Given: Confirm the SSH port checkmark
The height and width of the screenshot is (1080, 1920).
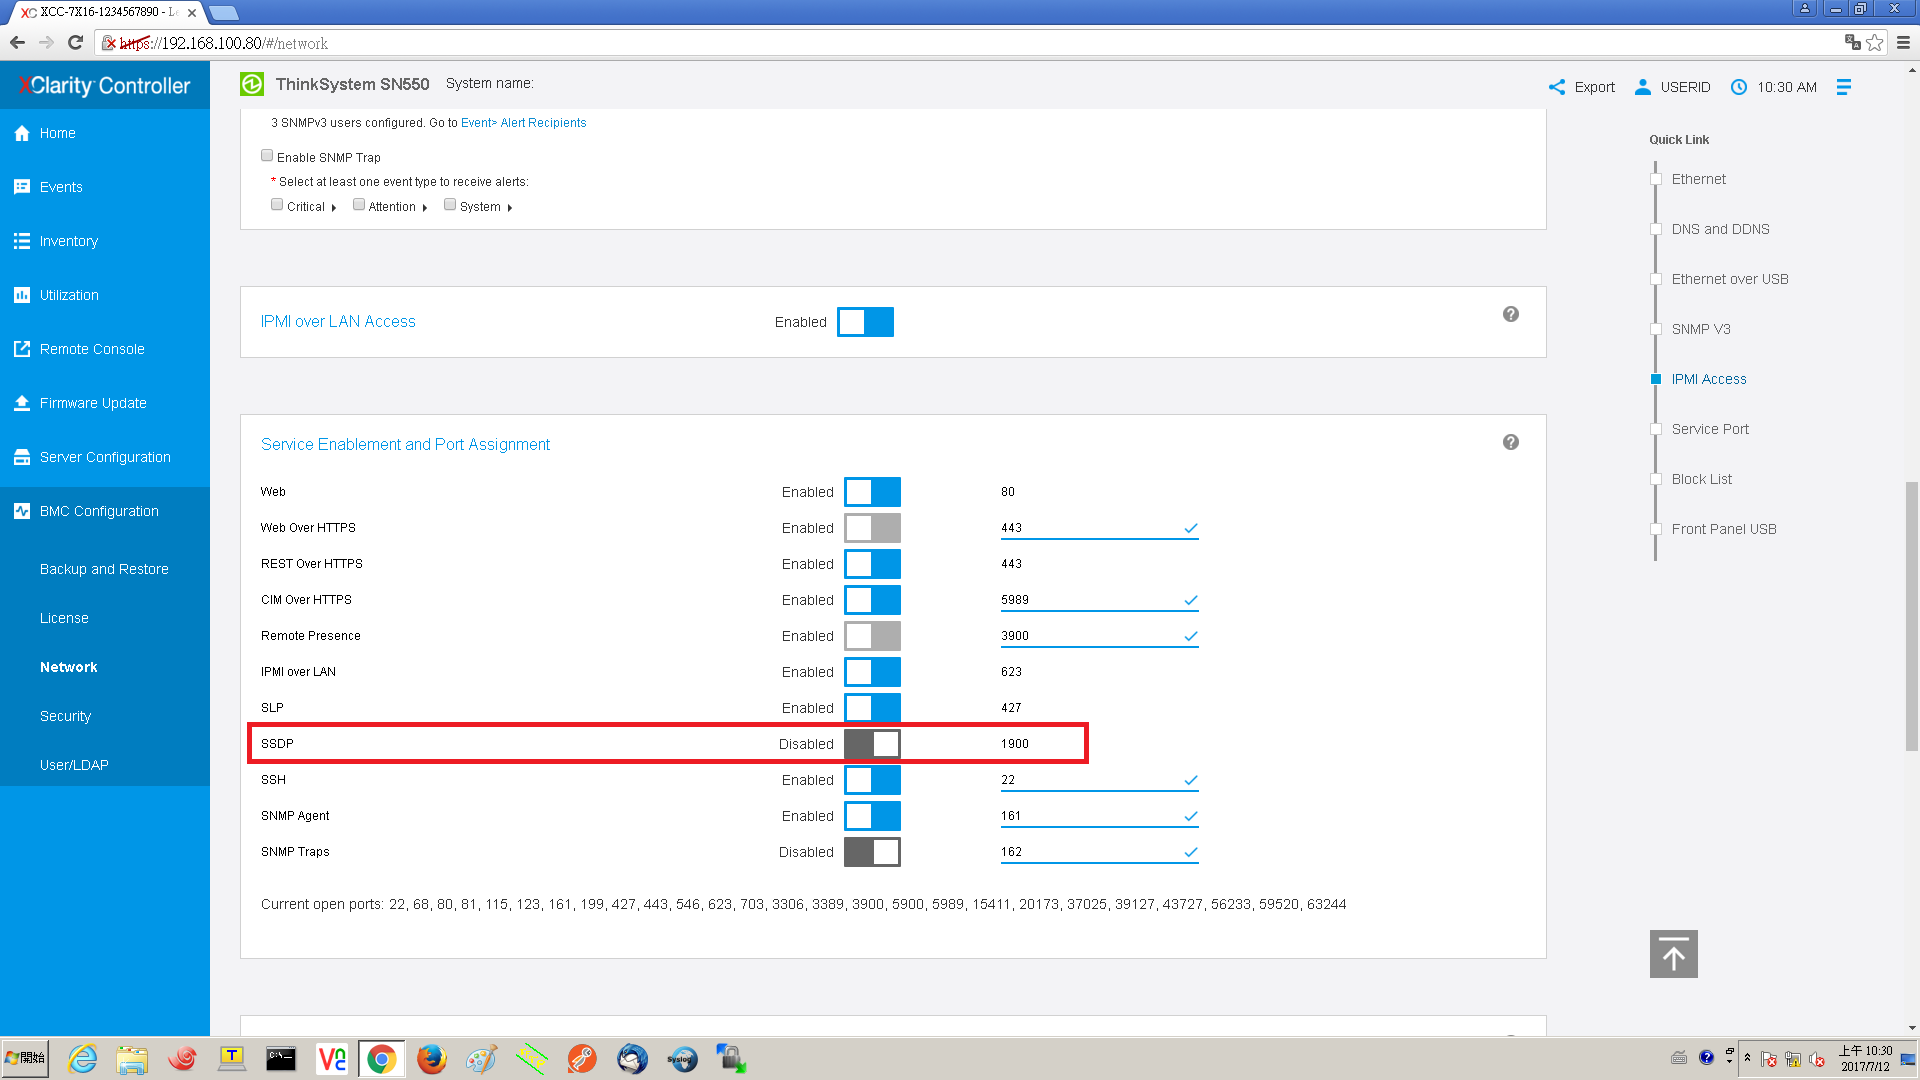Looking at the screenshot, I should (1191, 780).
